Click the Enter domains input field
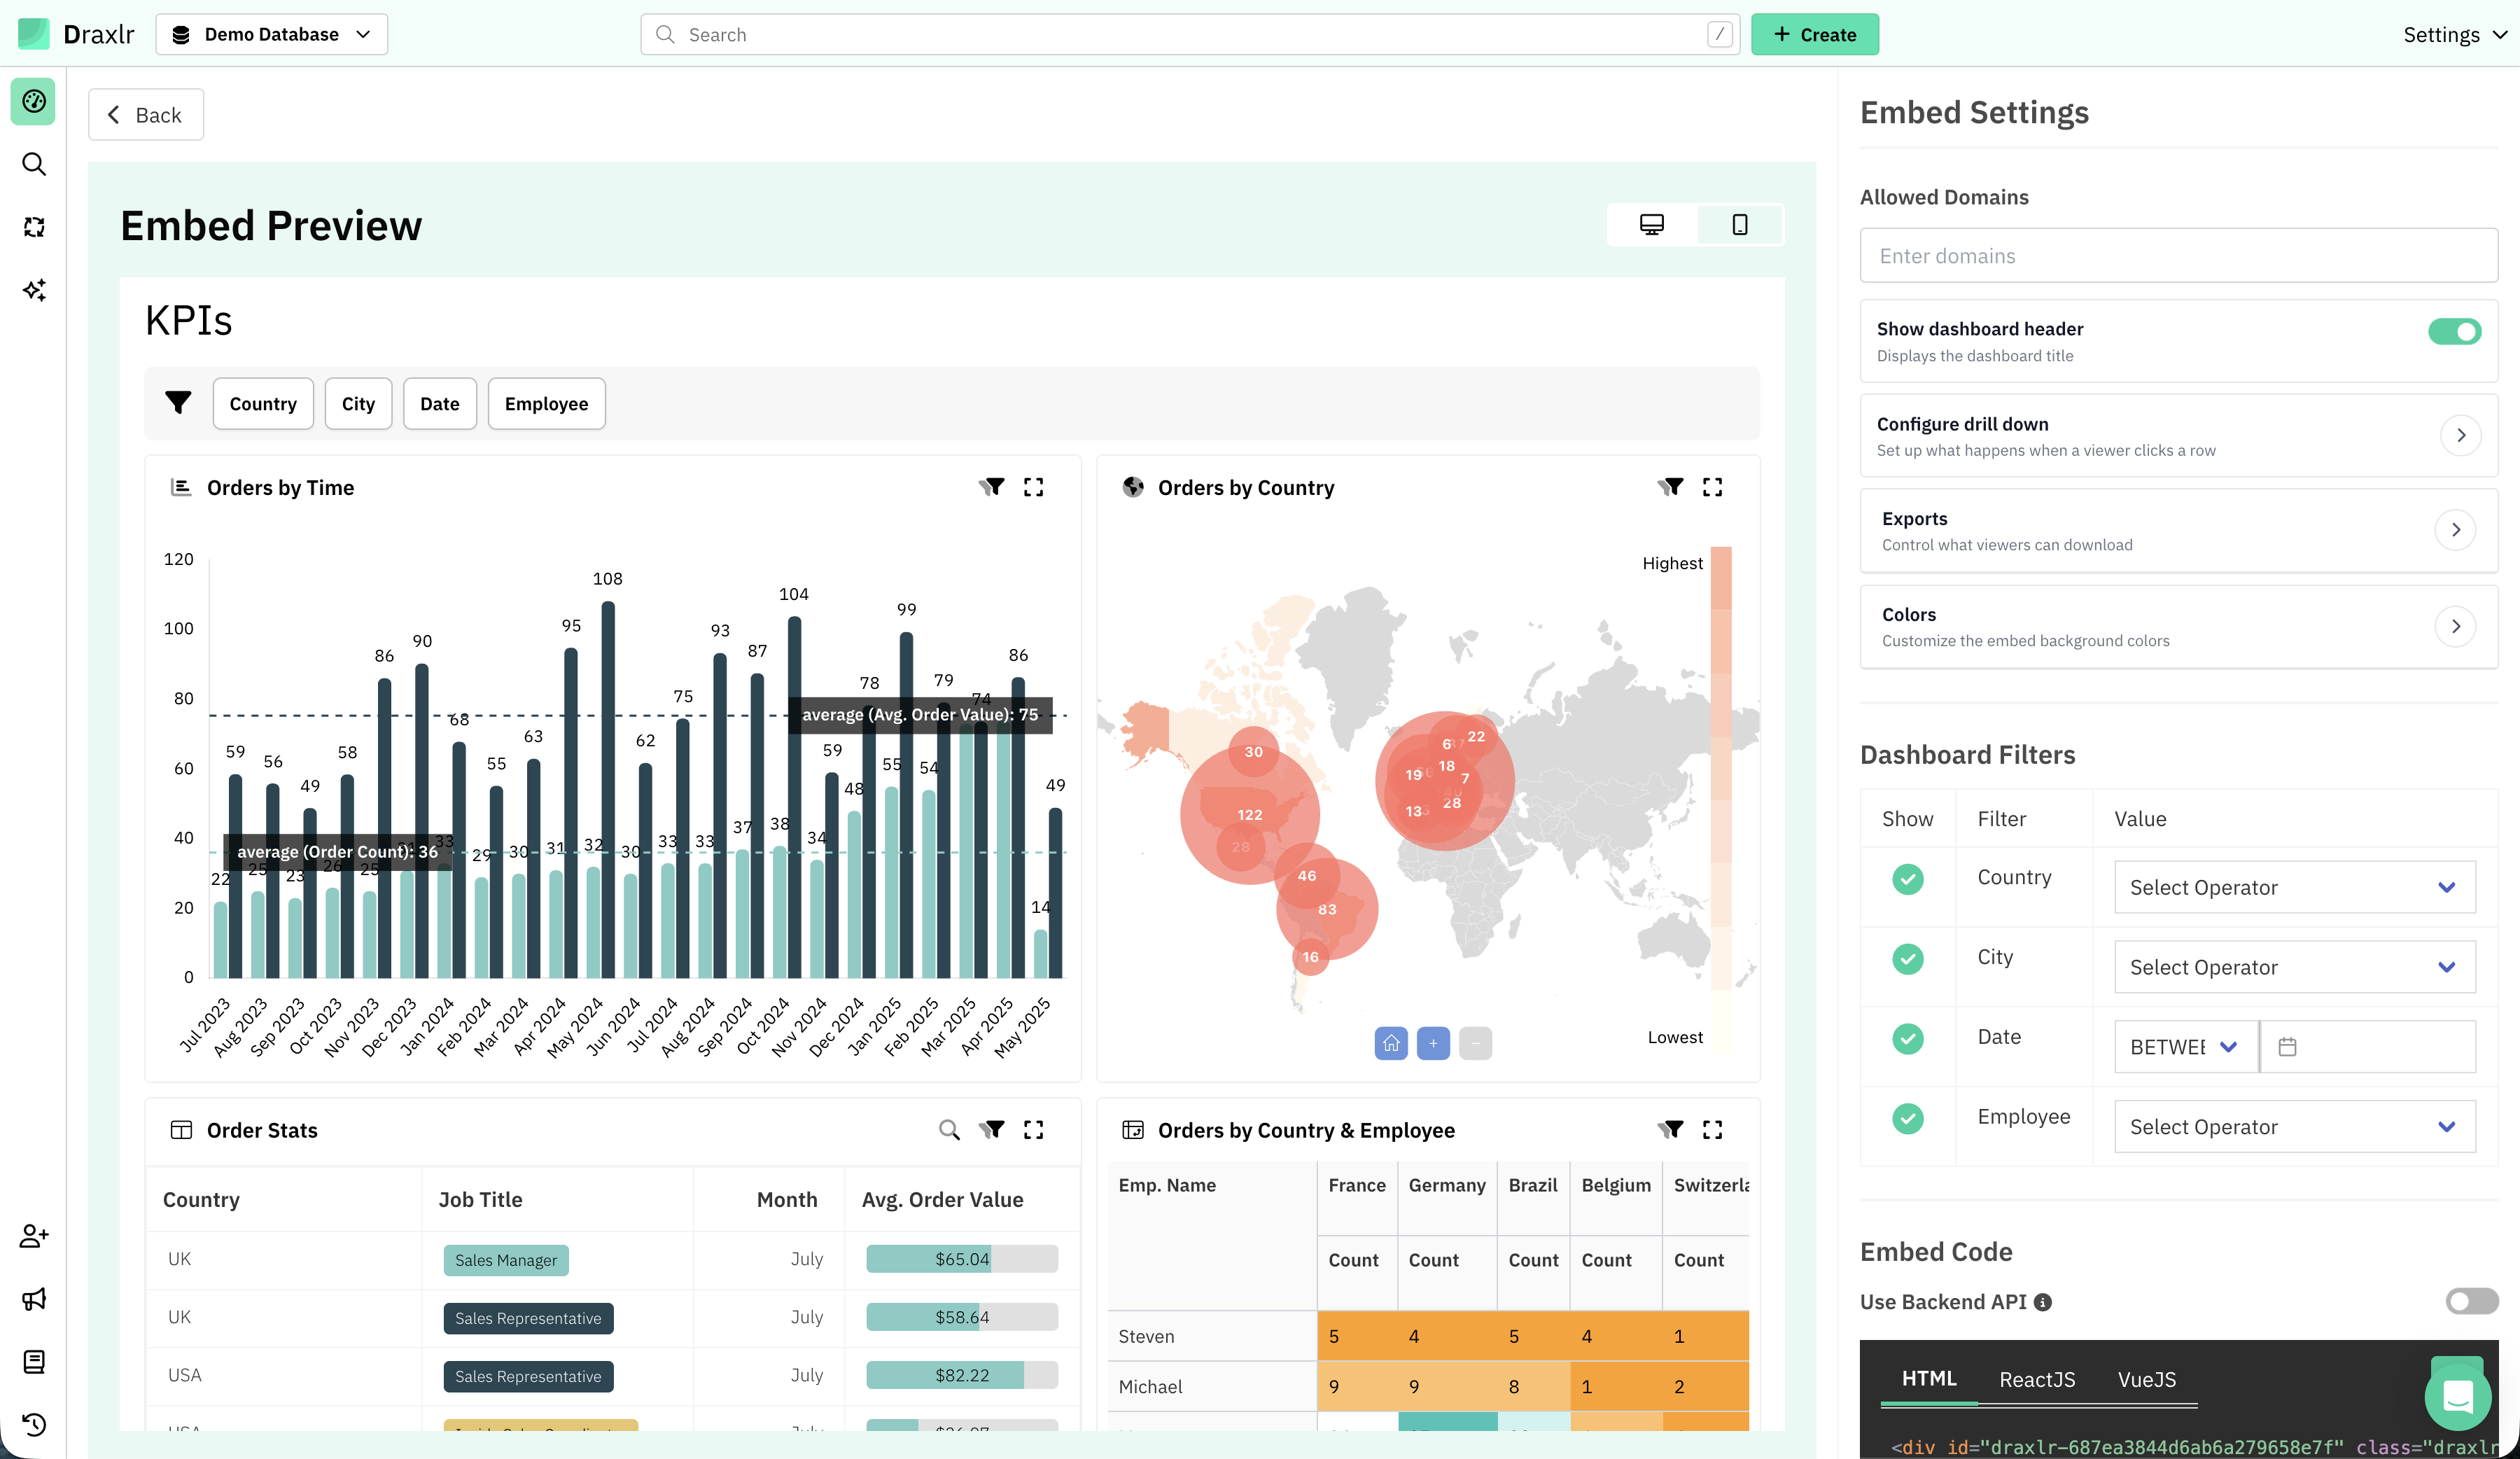Image resolution: width=2520 pixels, height=1459 pixels. click(2178, 256)
